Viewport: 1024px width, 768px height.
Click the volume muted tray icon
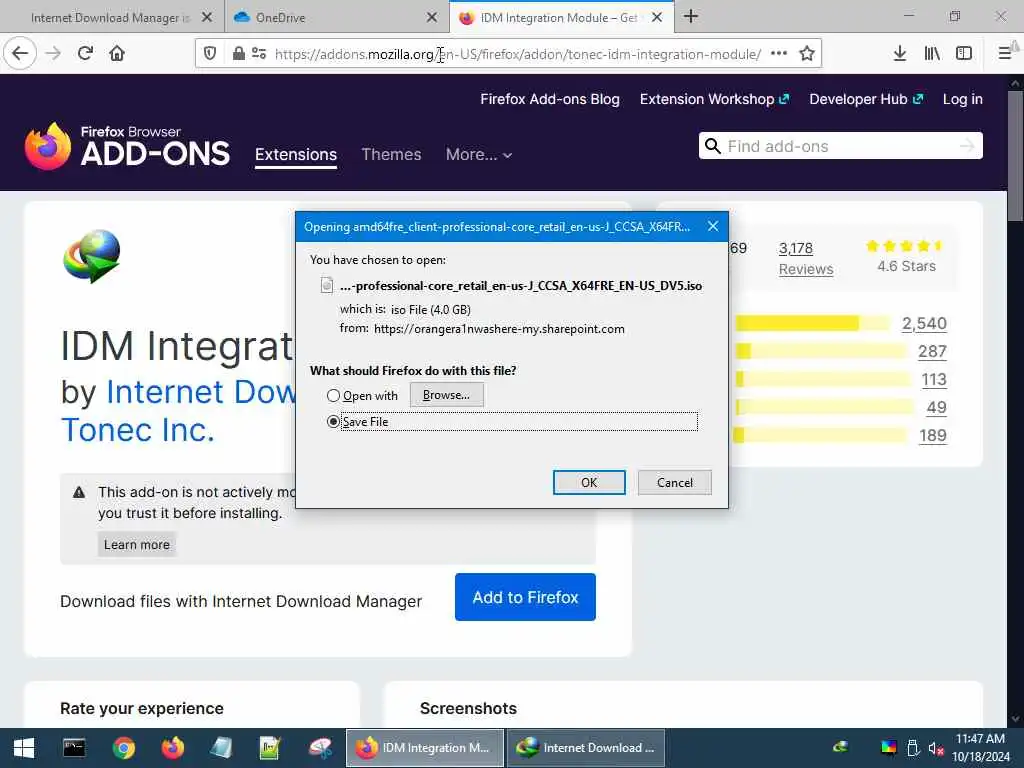(x=936, y=748)
